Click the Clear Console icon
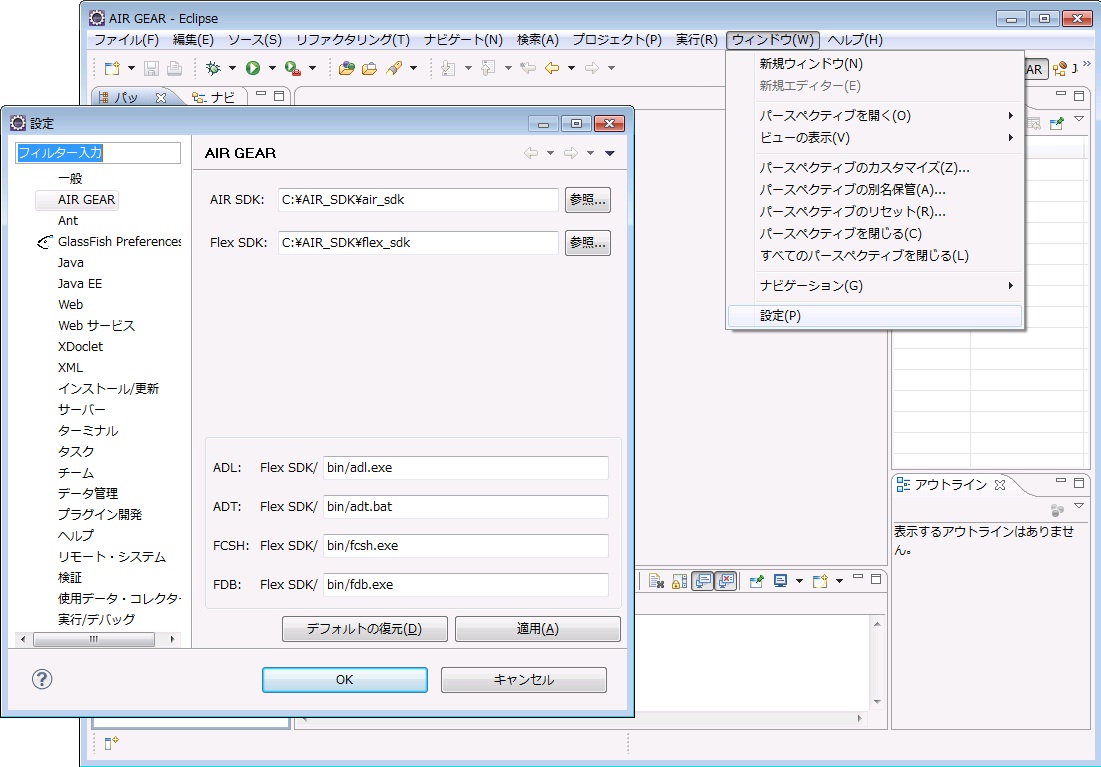1101x767 pixels. [657, 581]
